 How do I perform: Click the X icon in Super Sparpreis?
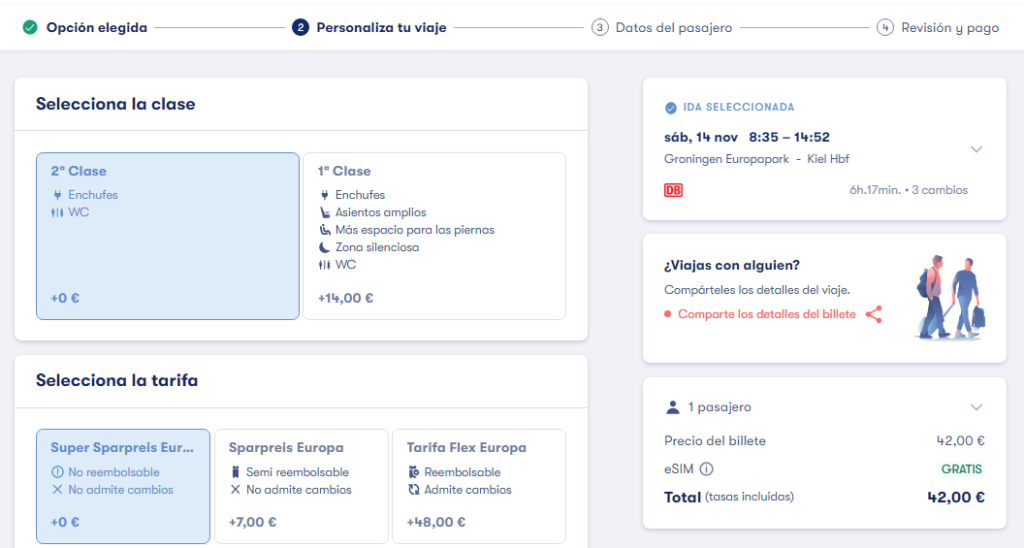(57, 489)
